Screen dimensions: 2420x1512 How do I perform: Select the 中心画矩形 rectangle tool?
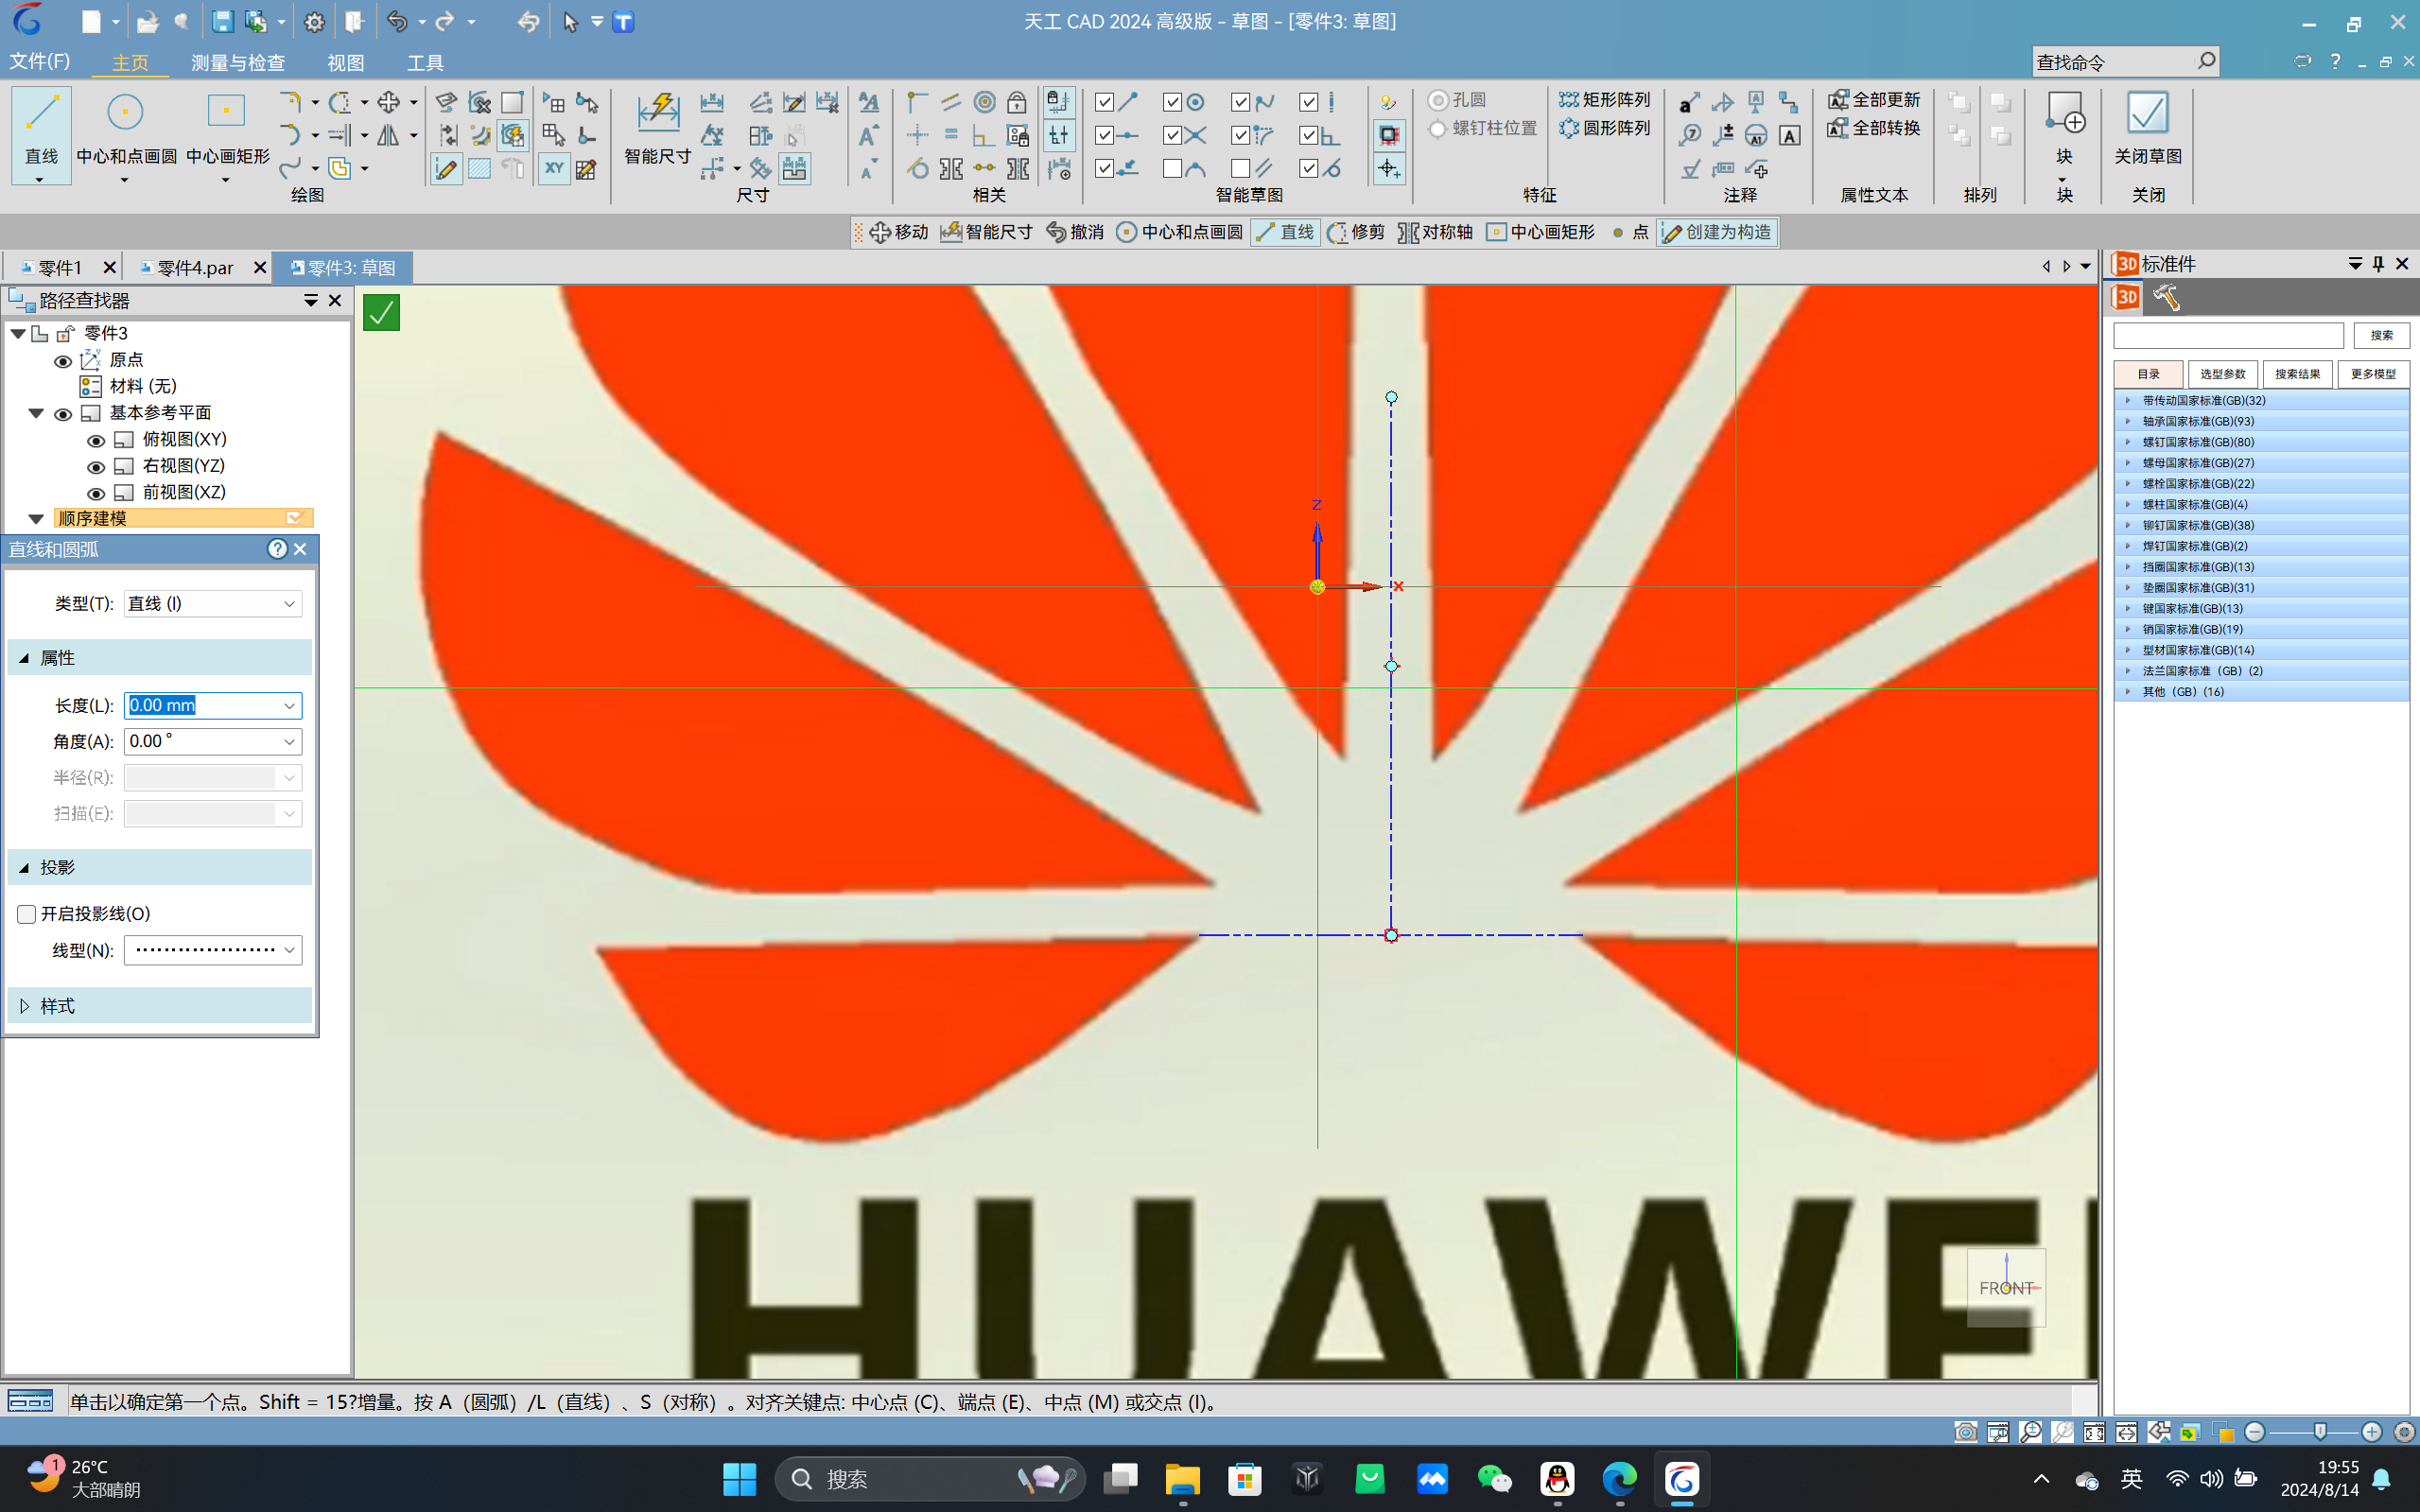pos(227,133)
